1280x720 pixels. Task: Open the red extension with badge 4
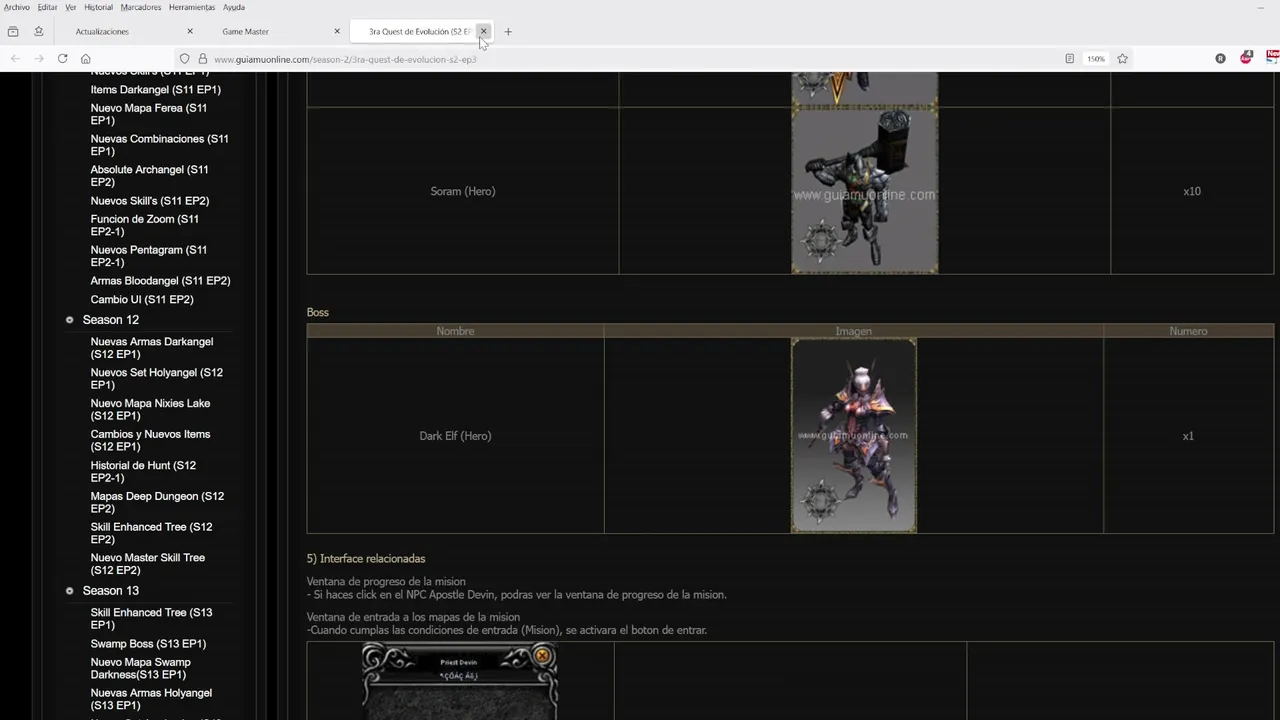pos(1246,58)
